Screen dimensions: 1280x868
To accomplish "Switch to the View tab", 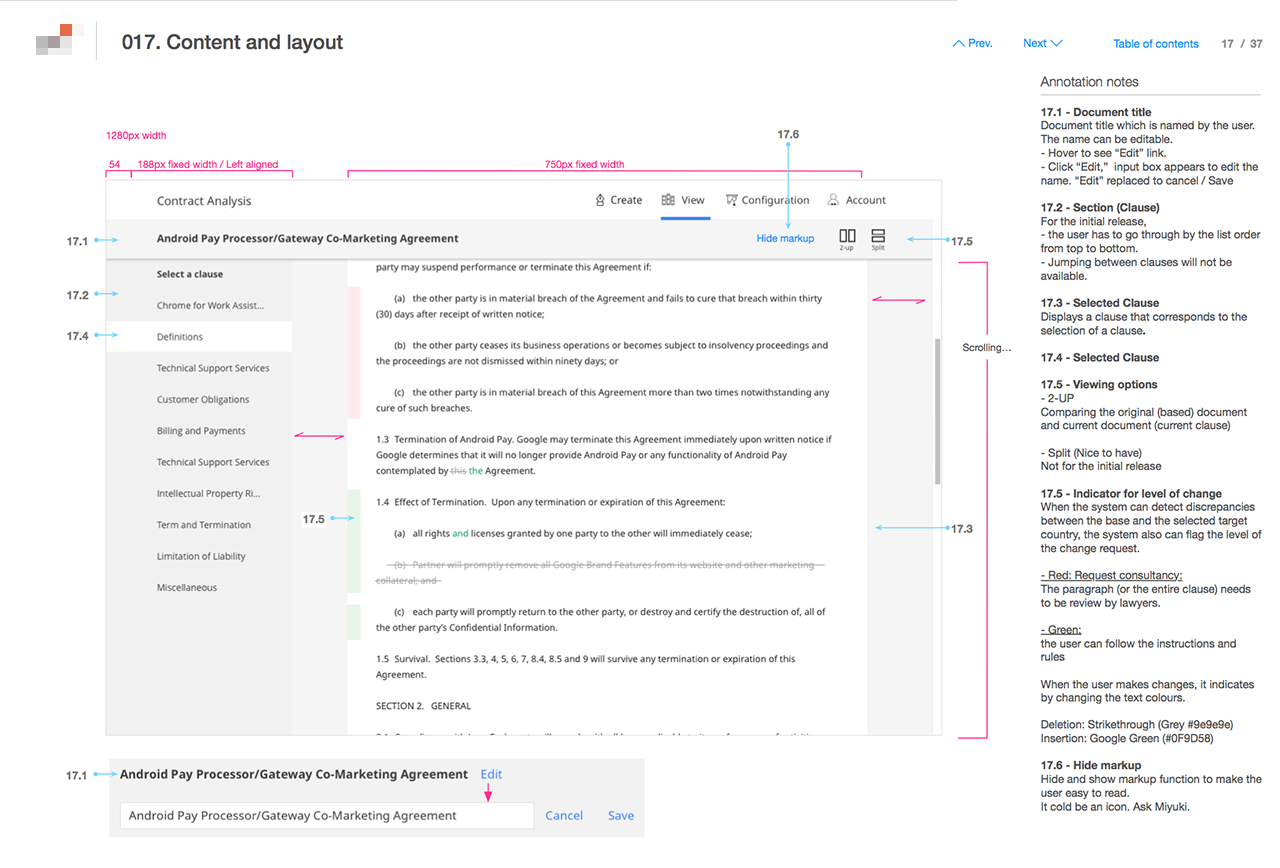I will click(x=684, y=200).
